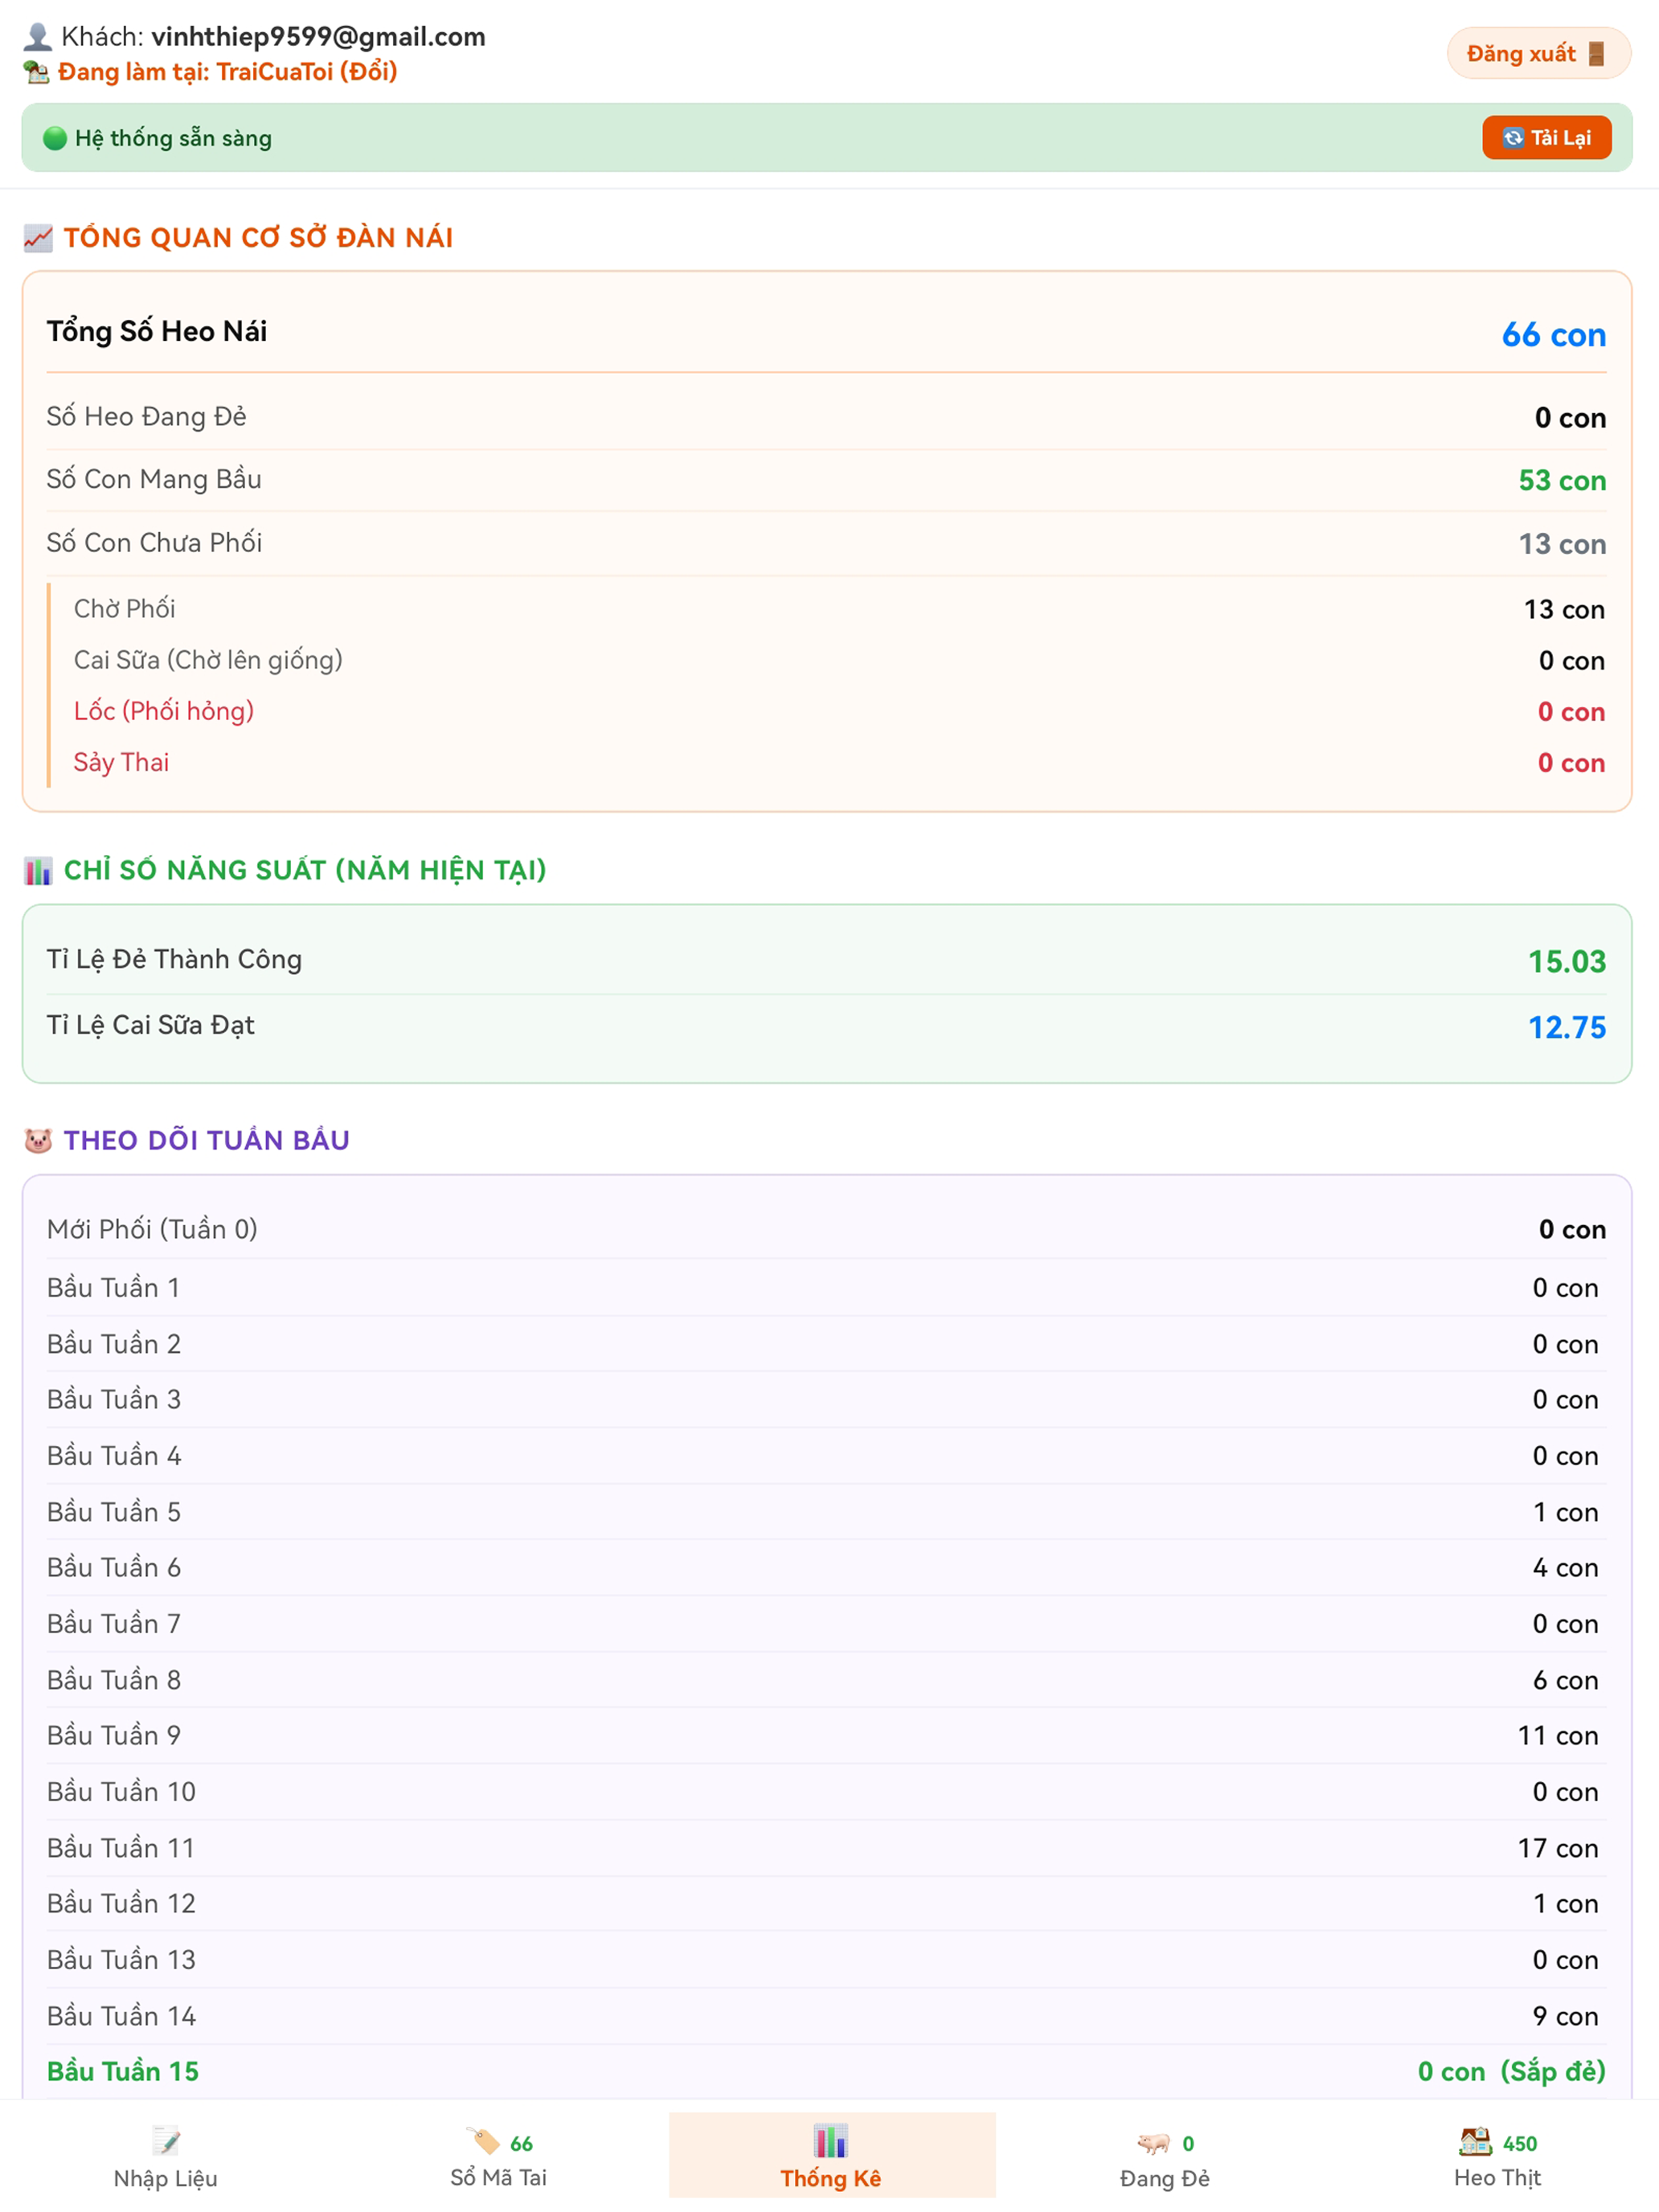Click the 'Hệ thống sẵn sàng' status text
1659x2212 pixels.
pyautogui.click(x=173, y=138)
